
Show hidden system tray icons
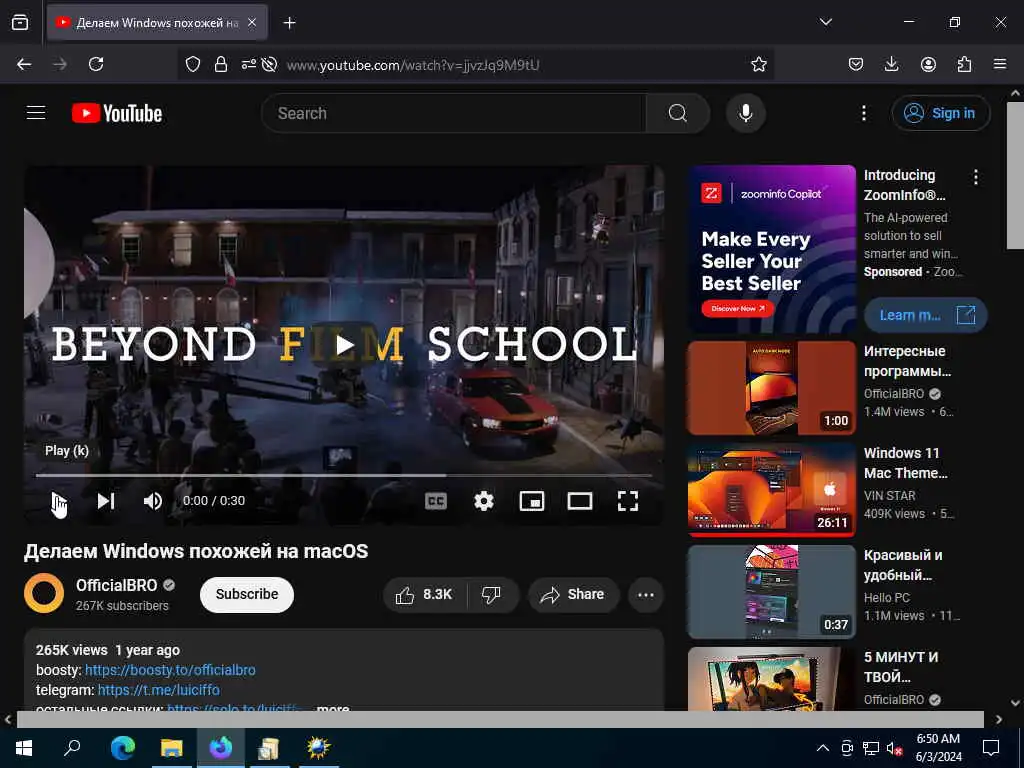tap(823, 748)
